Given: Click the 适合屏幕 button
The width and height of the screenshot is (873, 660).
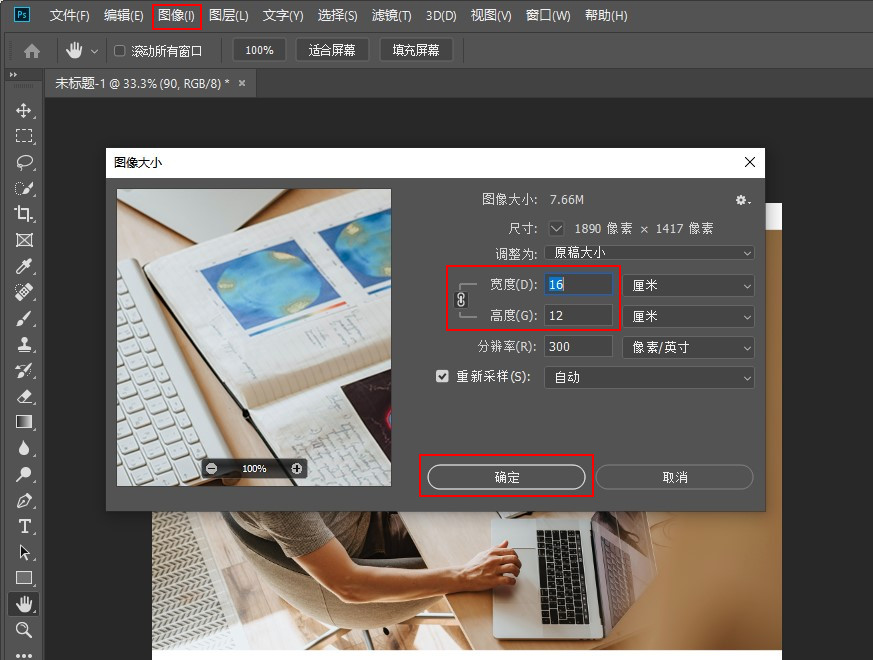Looking at the screenshot, I should 331,48.
